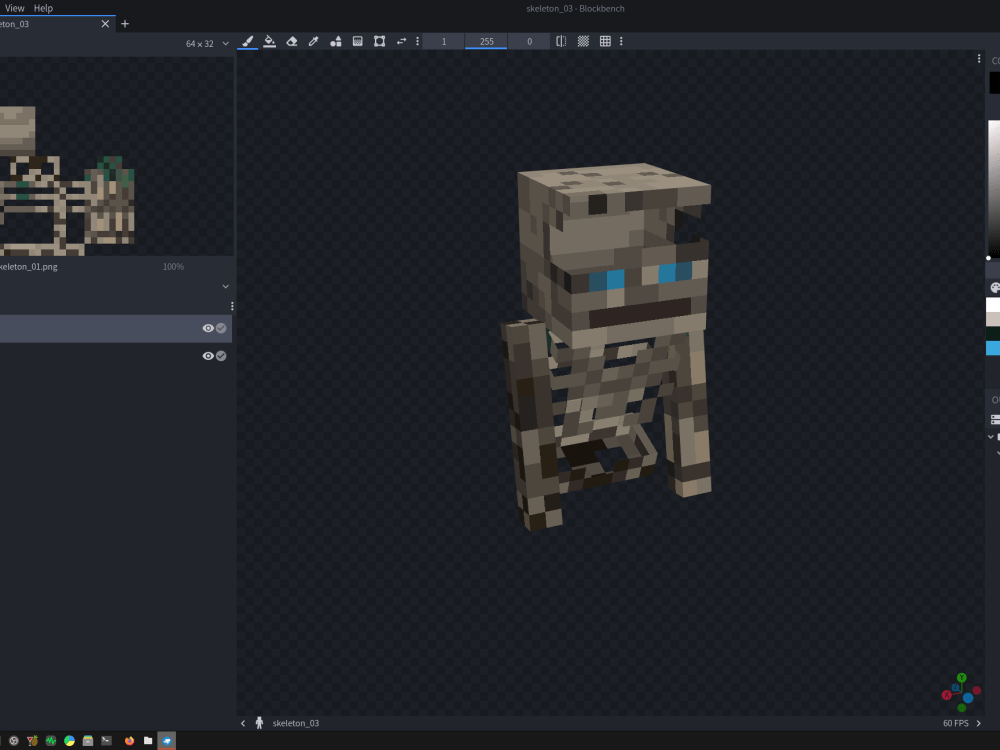Collapse the panel using the chevron under skeleton_01.png
The height and width of the screenshot is (750, 1000).
click(x=225, y=286)
